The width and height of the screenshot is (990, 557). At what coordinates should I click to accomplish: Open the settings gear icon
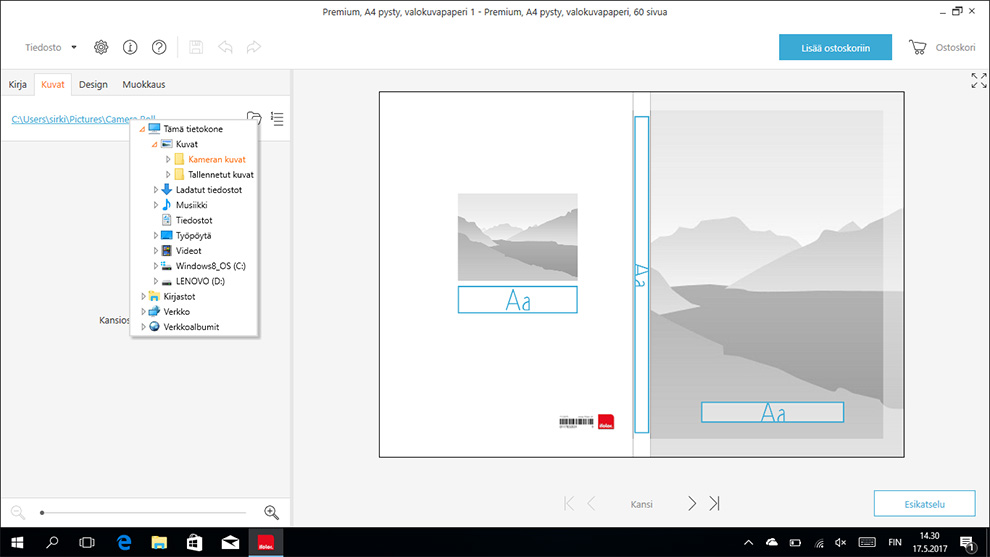pyautogui.click(x=101, y=47)
